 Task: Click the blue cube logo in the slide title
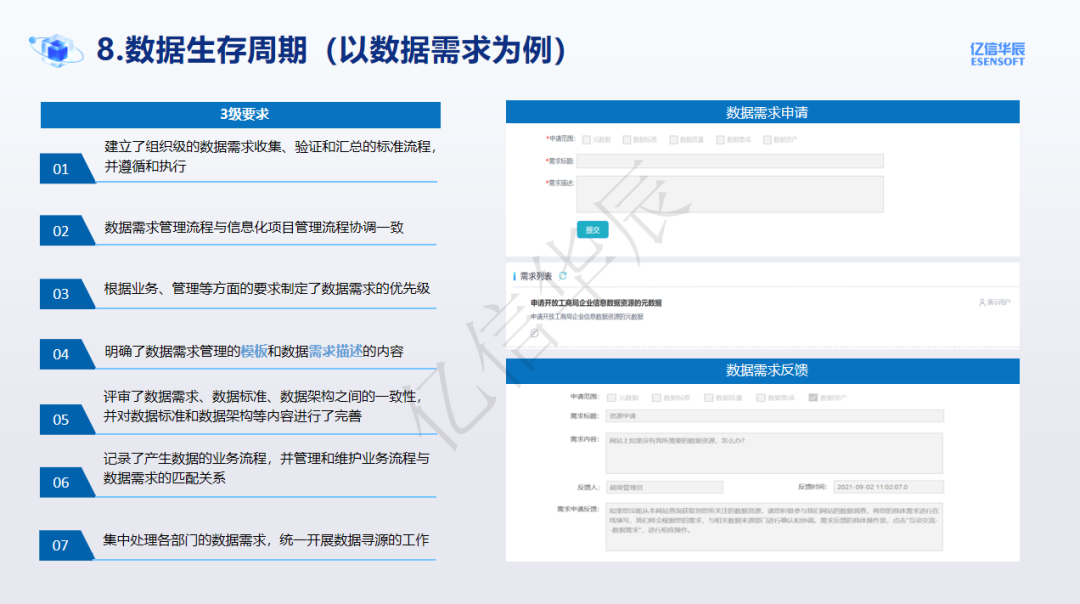[59, 49]
